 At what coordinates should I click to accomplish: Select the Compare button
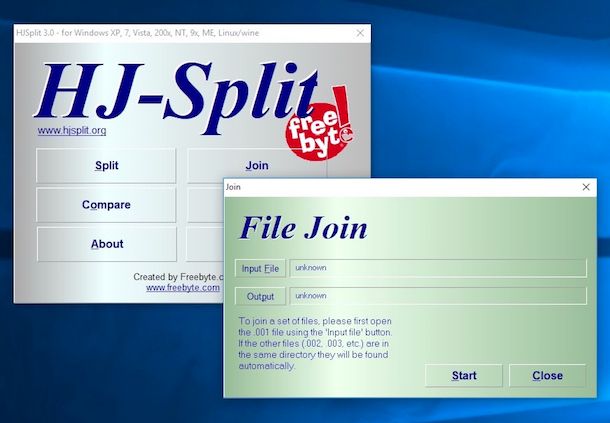click(106, 205)
